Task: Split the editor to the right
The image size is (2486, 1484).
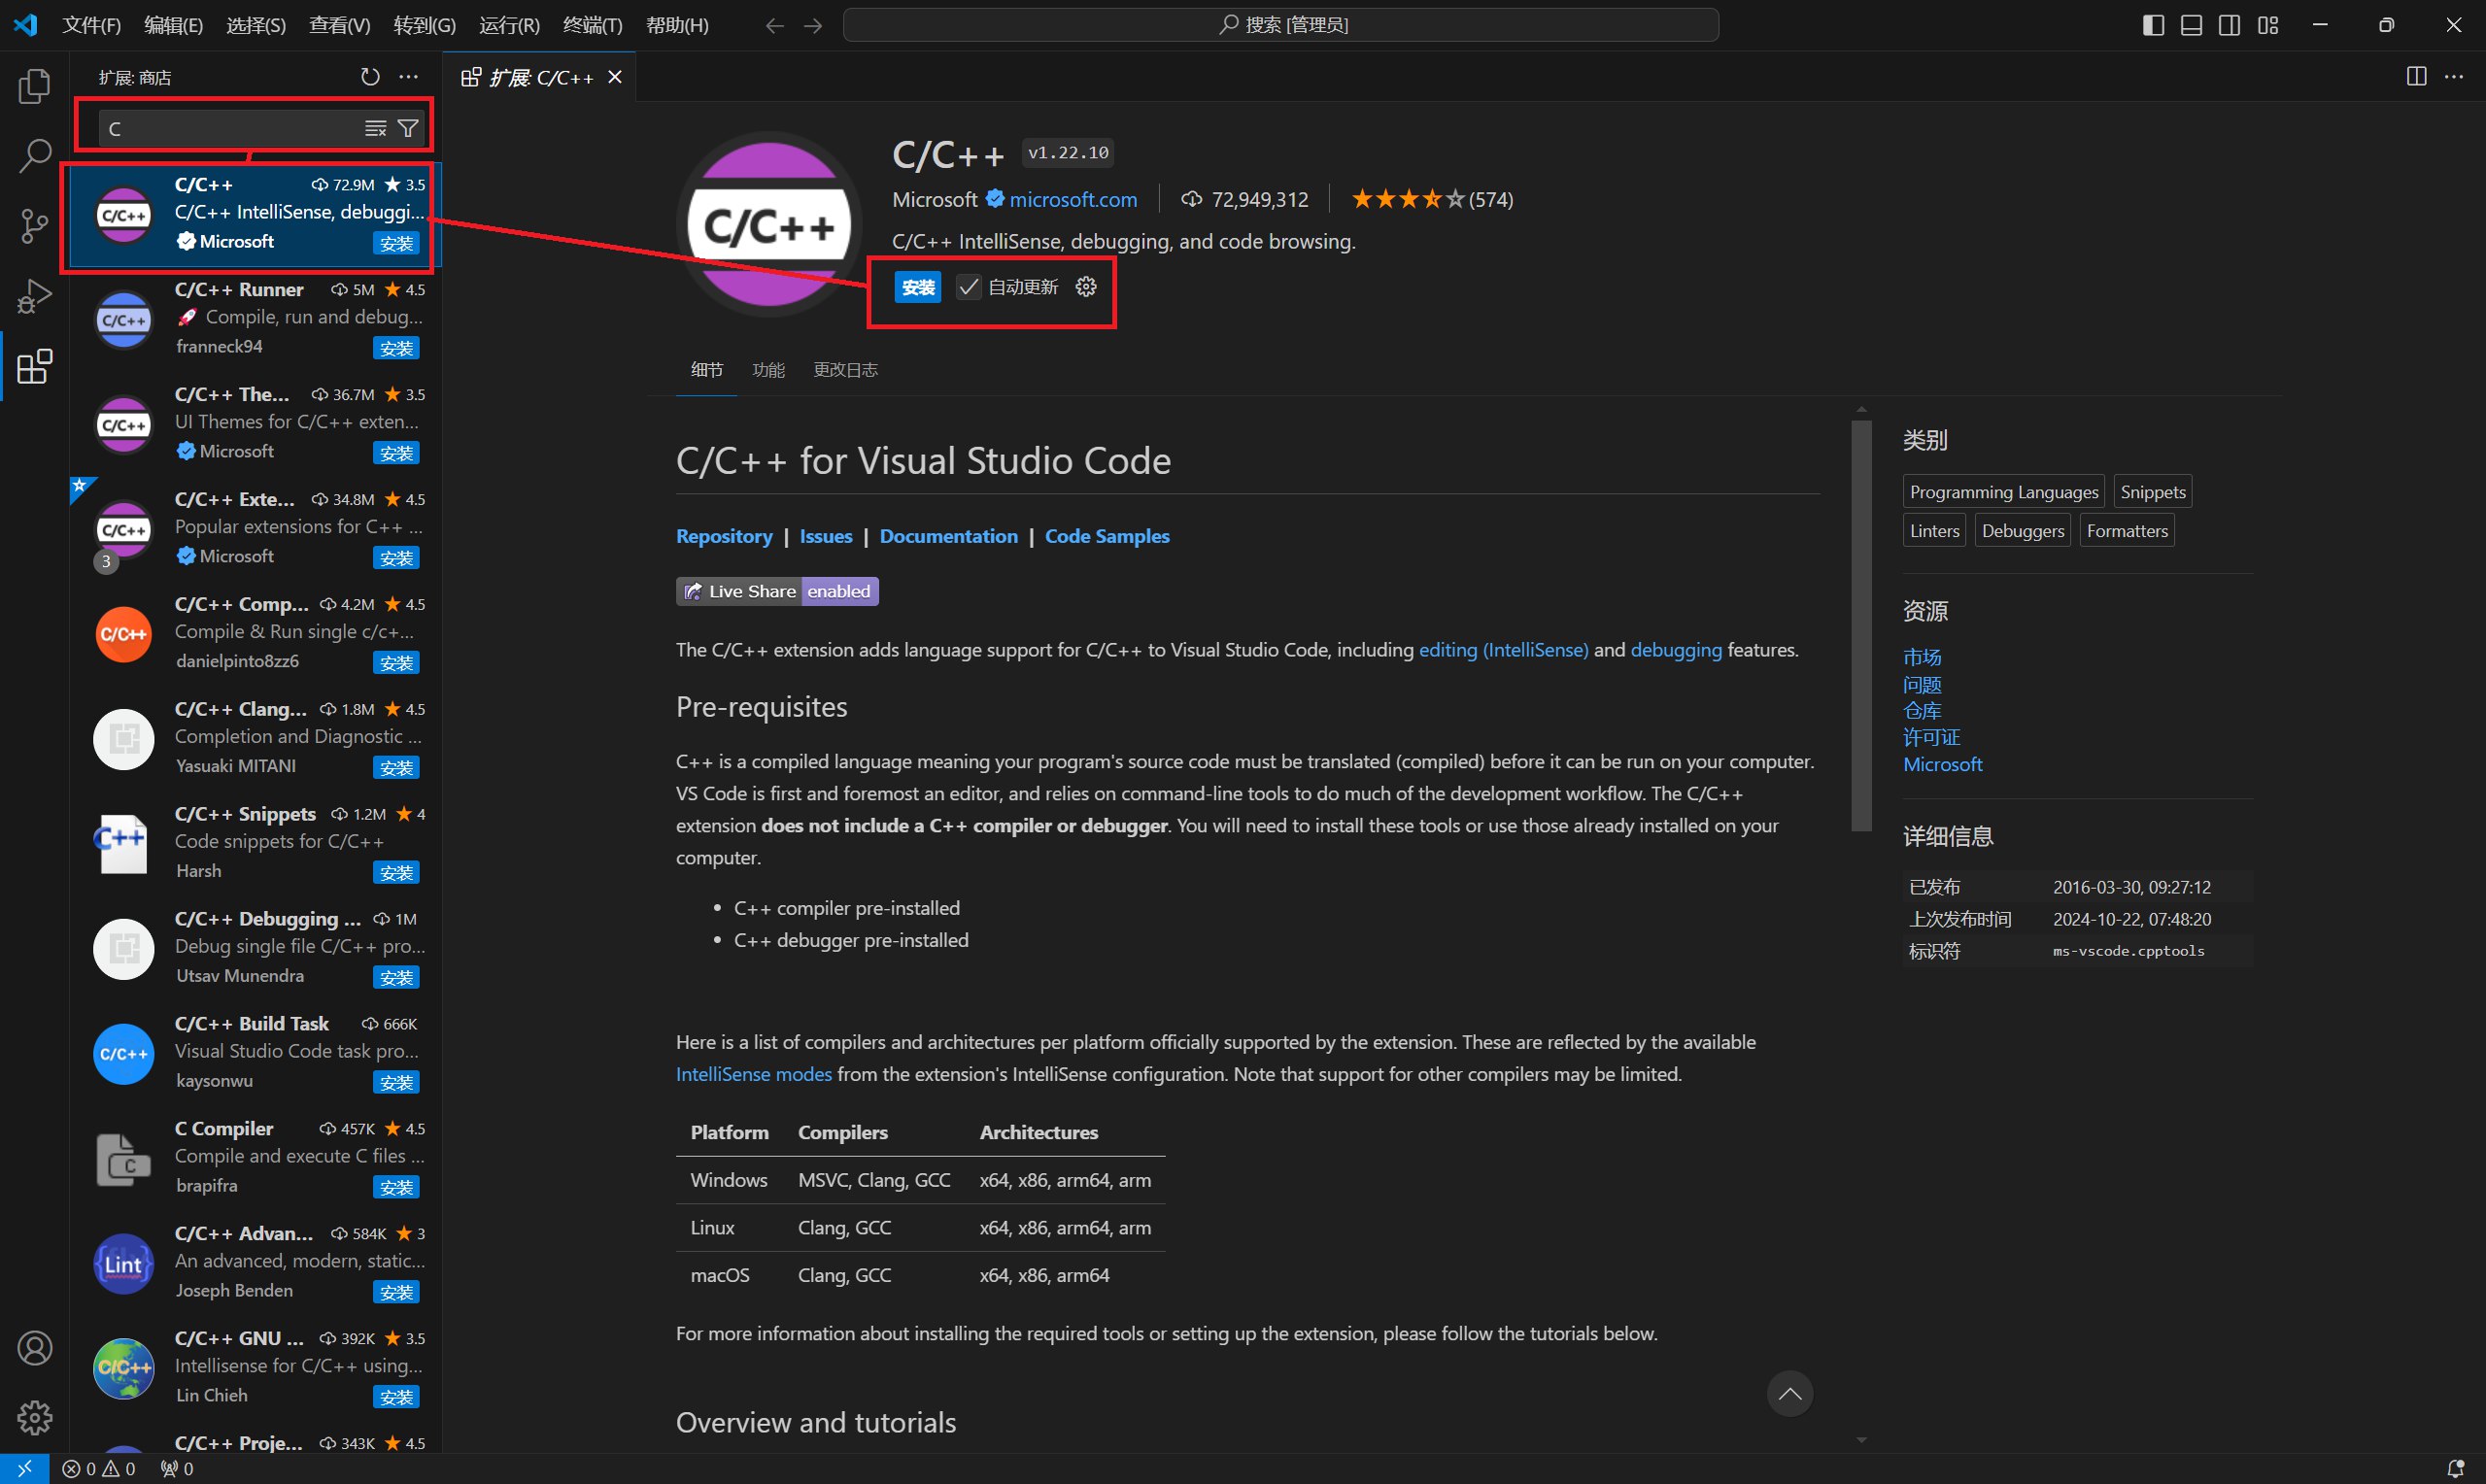Action: click(2416, 77)
